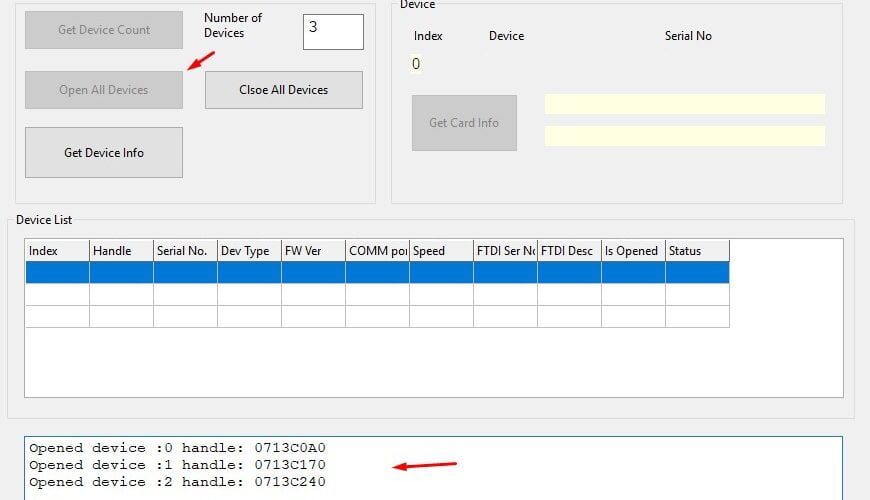
Task: Select the Speed column header
Action: [441, 251]
